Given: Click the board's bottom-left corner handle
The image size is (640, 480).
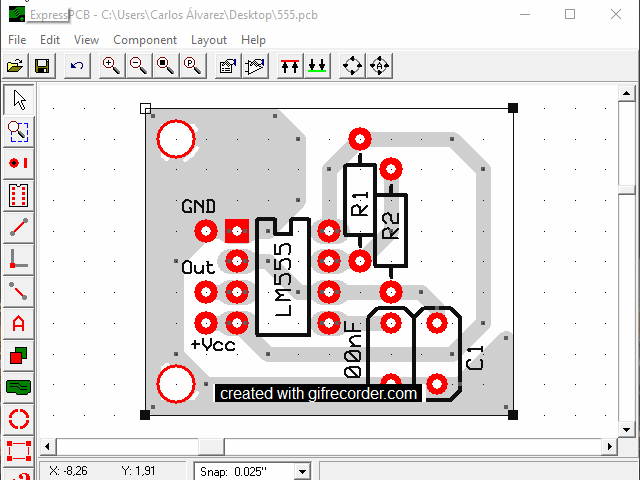Looking at the screenshot, I should click(145, 415).
